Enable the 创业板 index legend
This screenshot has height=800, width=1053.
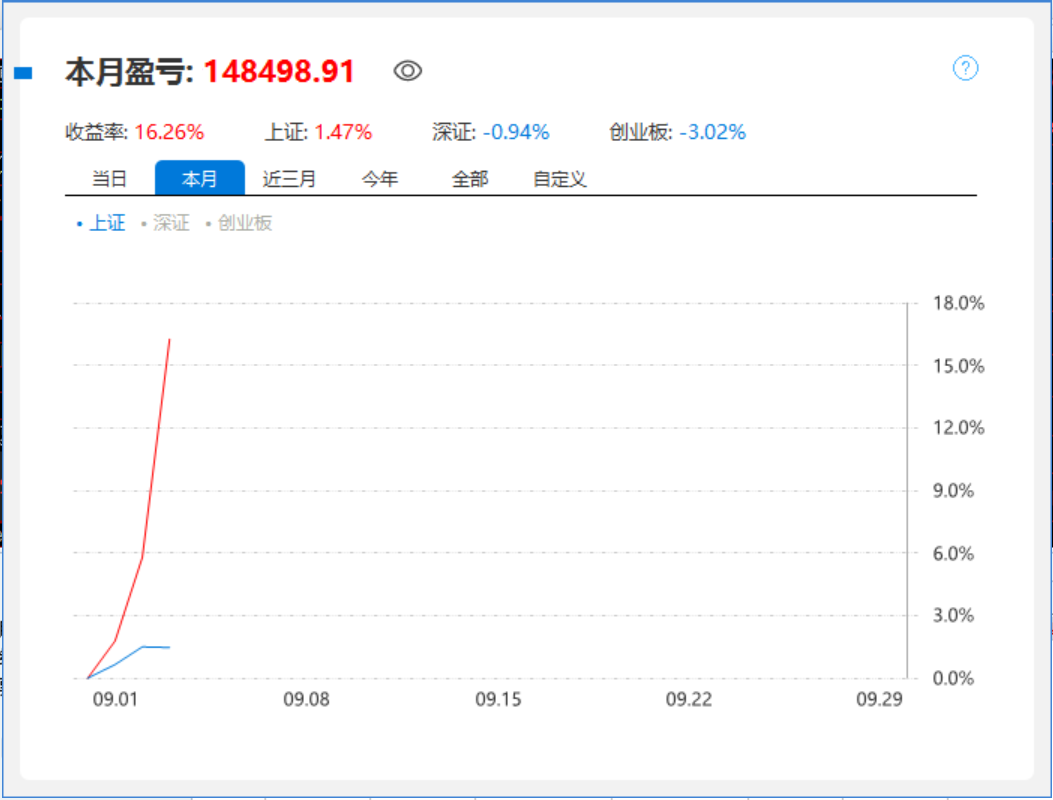tap(238, 223)
